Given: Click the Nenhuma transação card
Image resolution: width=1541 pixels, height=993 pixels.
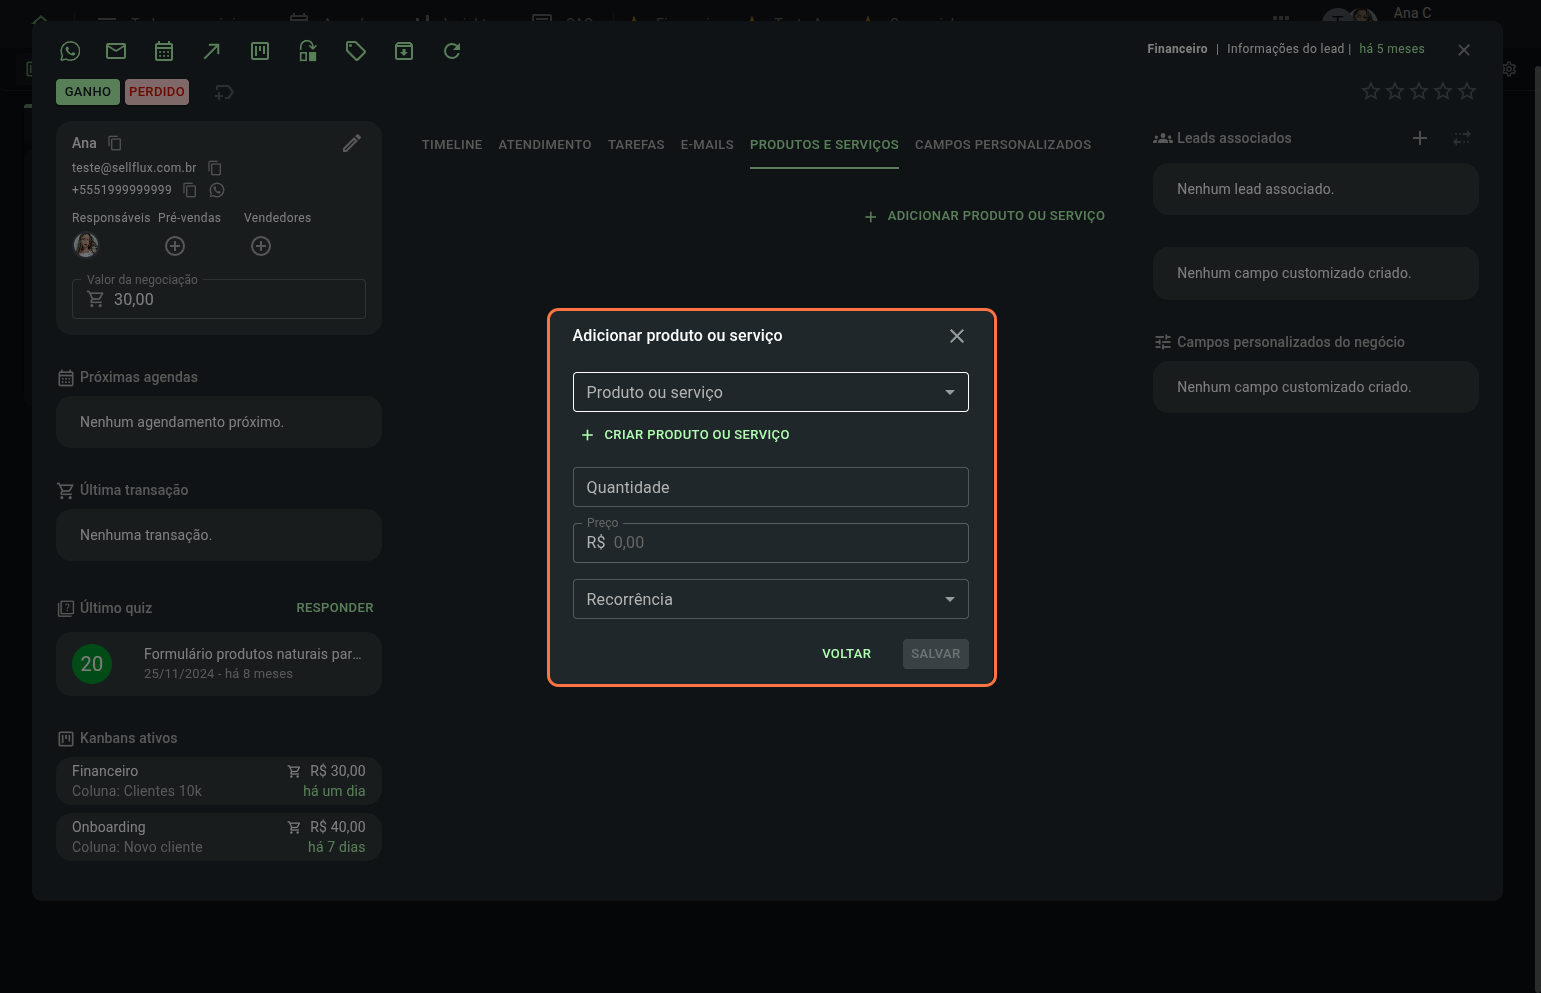Looking at the screenshot, I should [219, 535].
